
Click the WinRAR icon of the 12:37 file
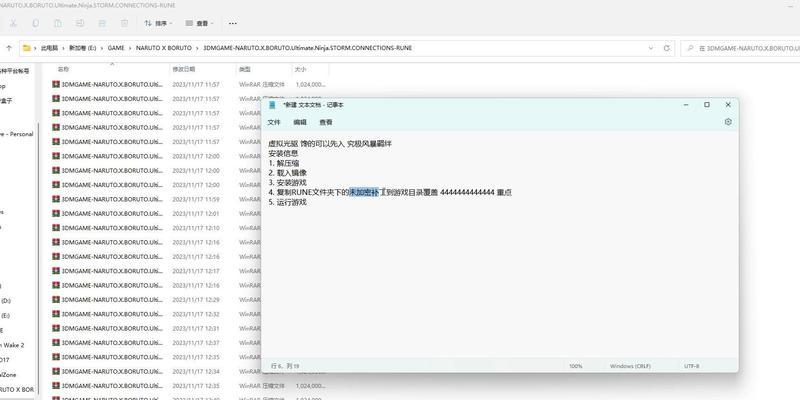tap(56, 342)
